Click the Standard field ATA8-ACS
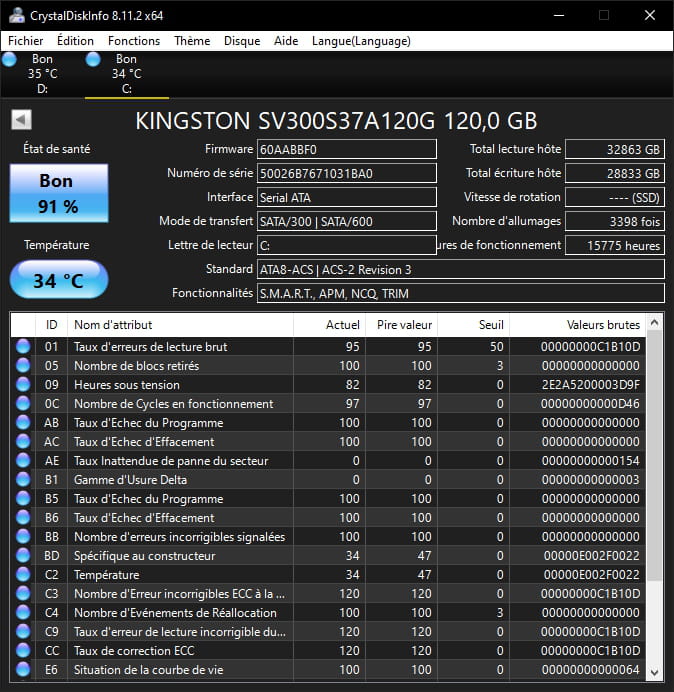The height and width of the screenshot is (692, 674). [x=461, y=269]
